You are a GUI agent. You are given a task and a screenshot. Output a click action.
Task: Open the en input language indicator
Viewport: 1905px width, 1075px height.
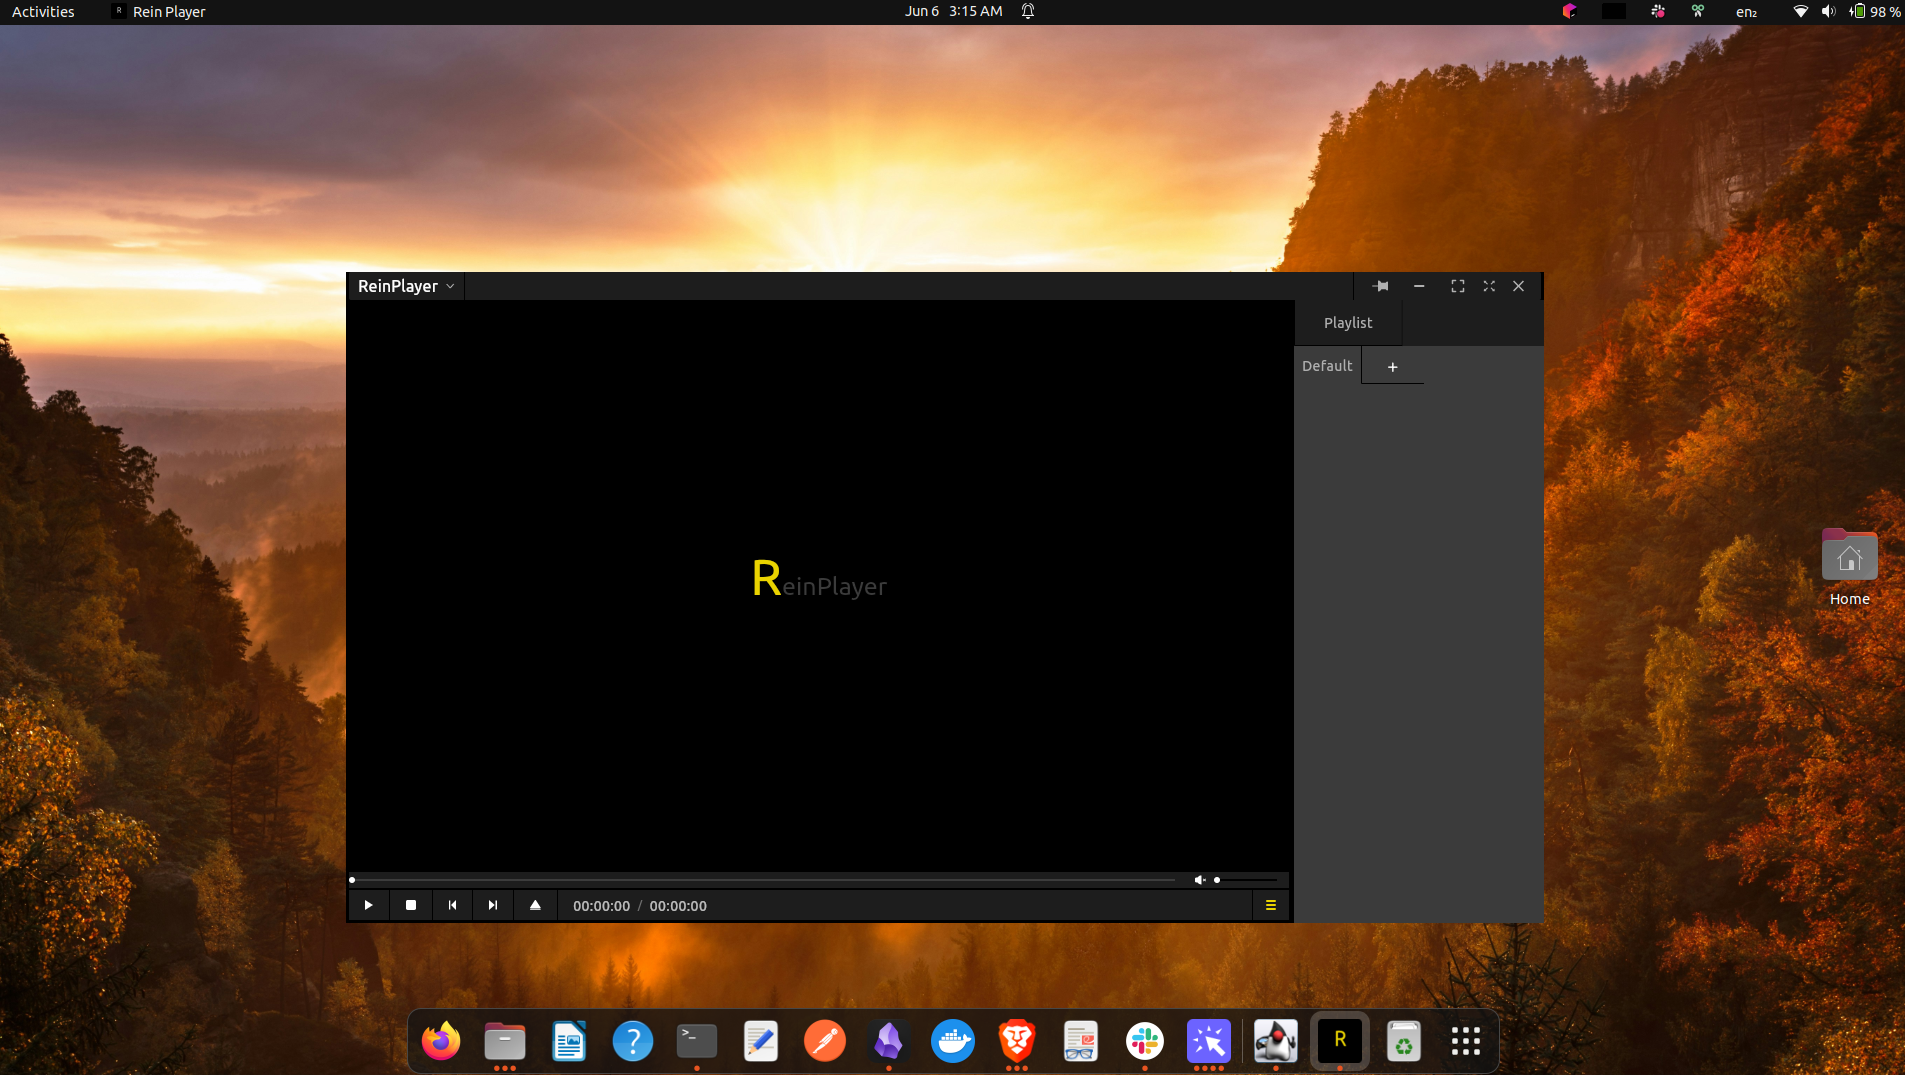tap(1746, 12)
